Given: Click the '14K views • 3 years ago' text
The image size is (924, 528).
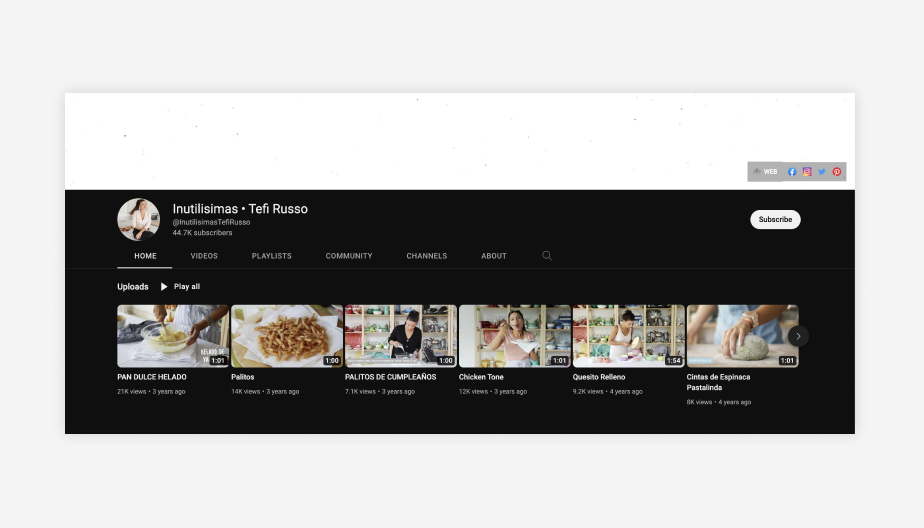Looking at the screenshot, I should click(265, 391).
